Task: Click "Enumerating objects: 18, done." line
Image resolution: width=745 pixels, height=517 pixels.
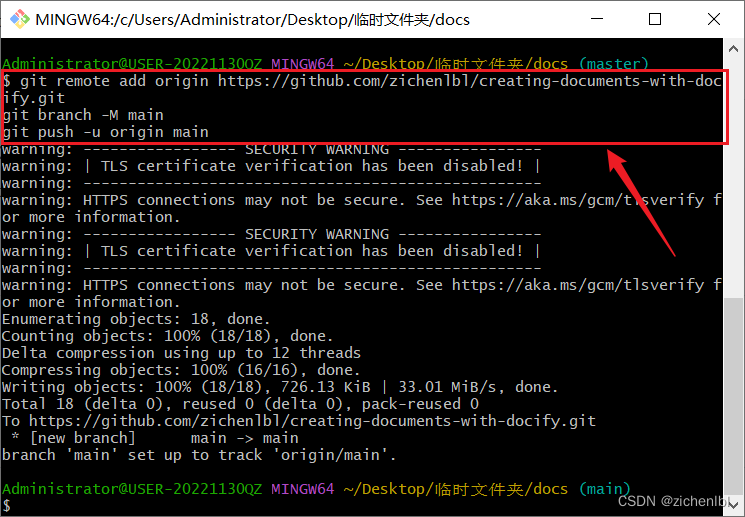Action: point(136,319)
